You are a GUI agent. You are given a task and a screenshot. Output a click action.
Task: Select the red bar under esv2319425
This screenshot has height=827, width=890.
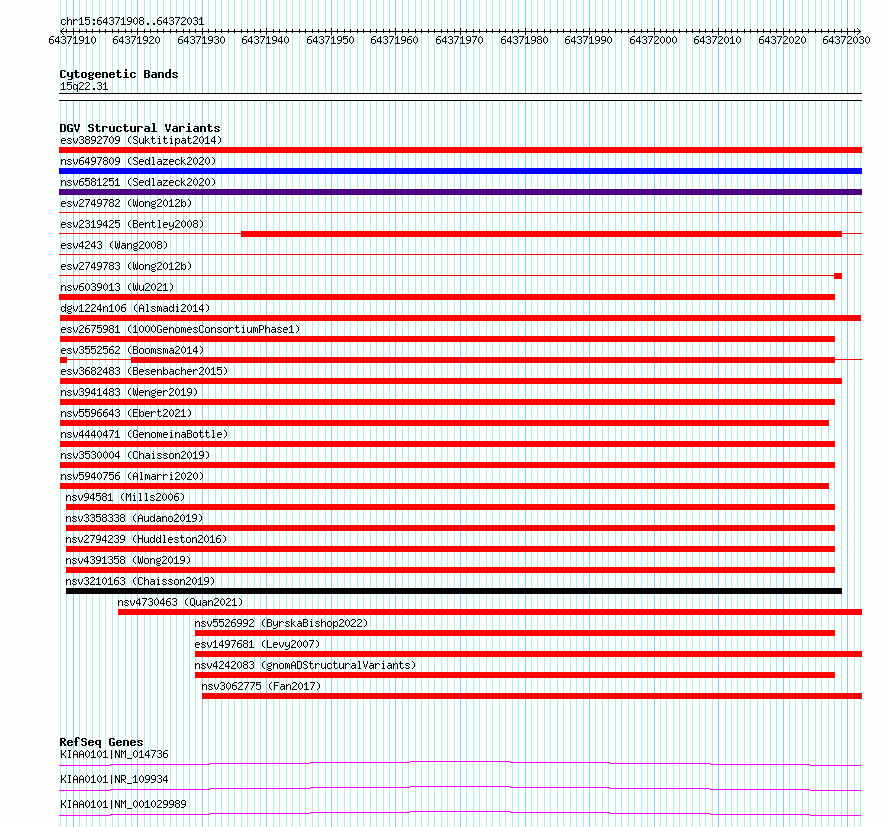541,234
